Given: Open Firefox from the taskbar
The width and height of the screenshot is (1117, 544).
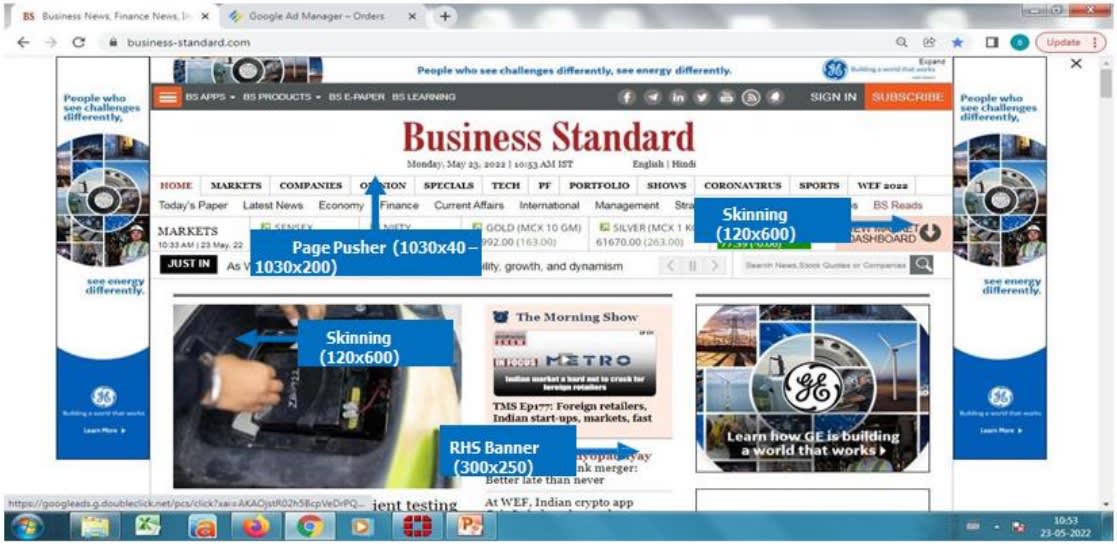Looking at the screenshot, I should tap(256, 526).
